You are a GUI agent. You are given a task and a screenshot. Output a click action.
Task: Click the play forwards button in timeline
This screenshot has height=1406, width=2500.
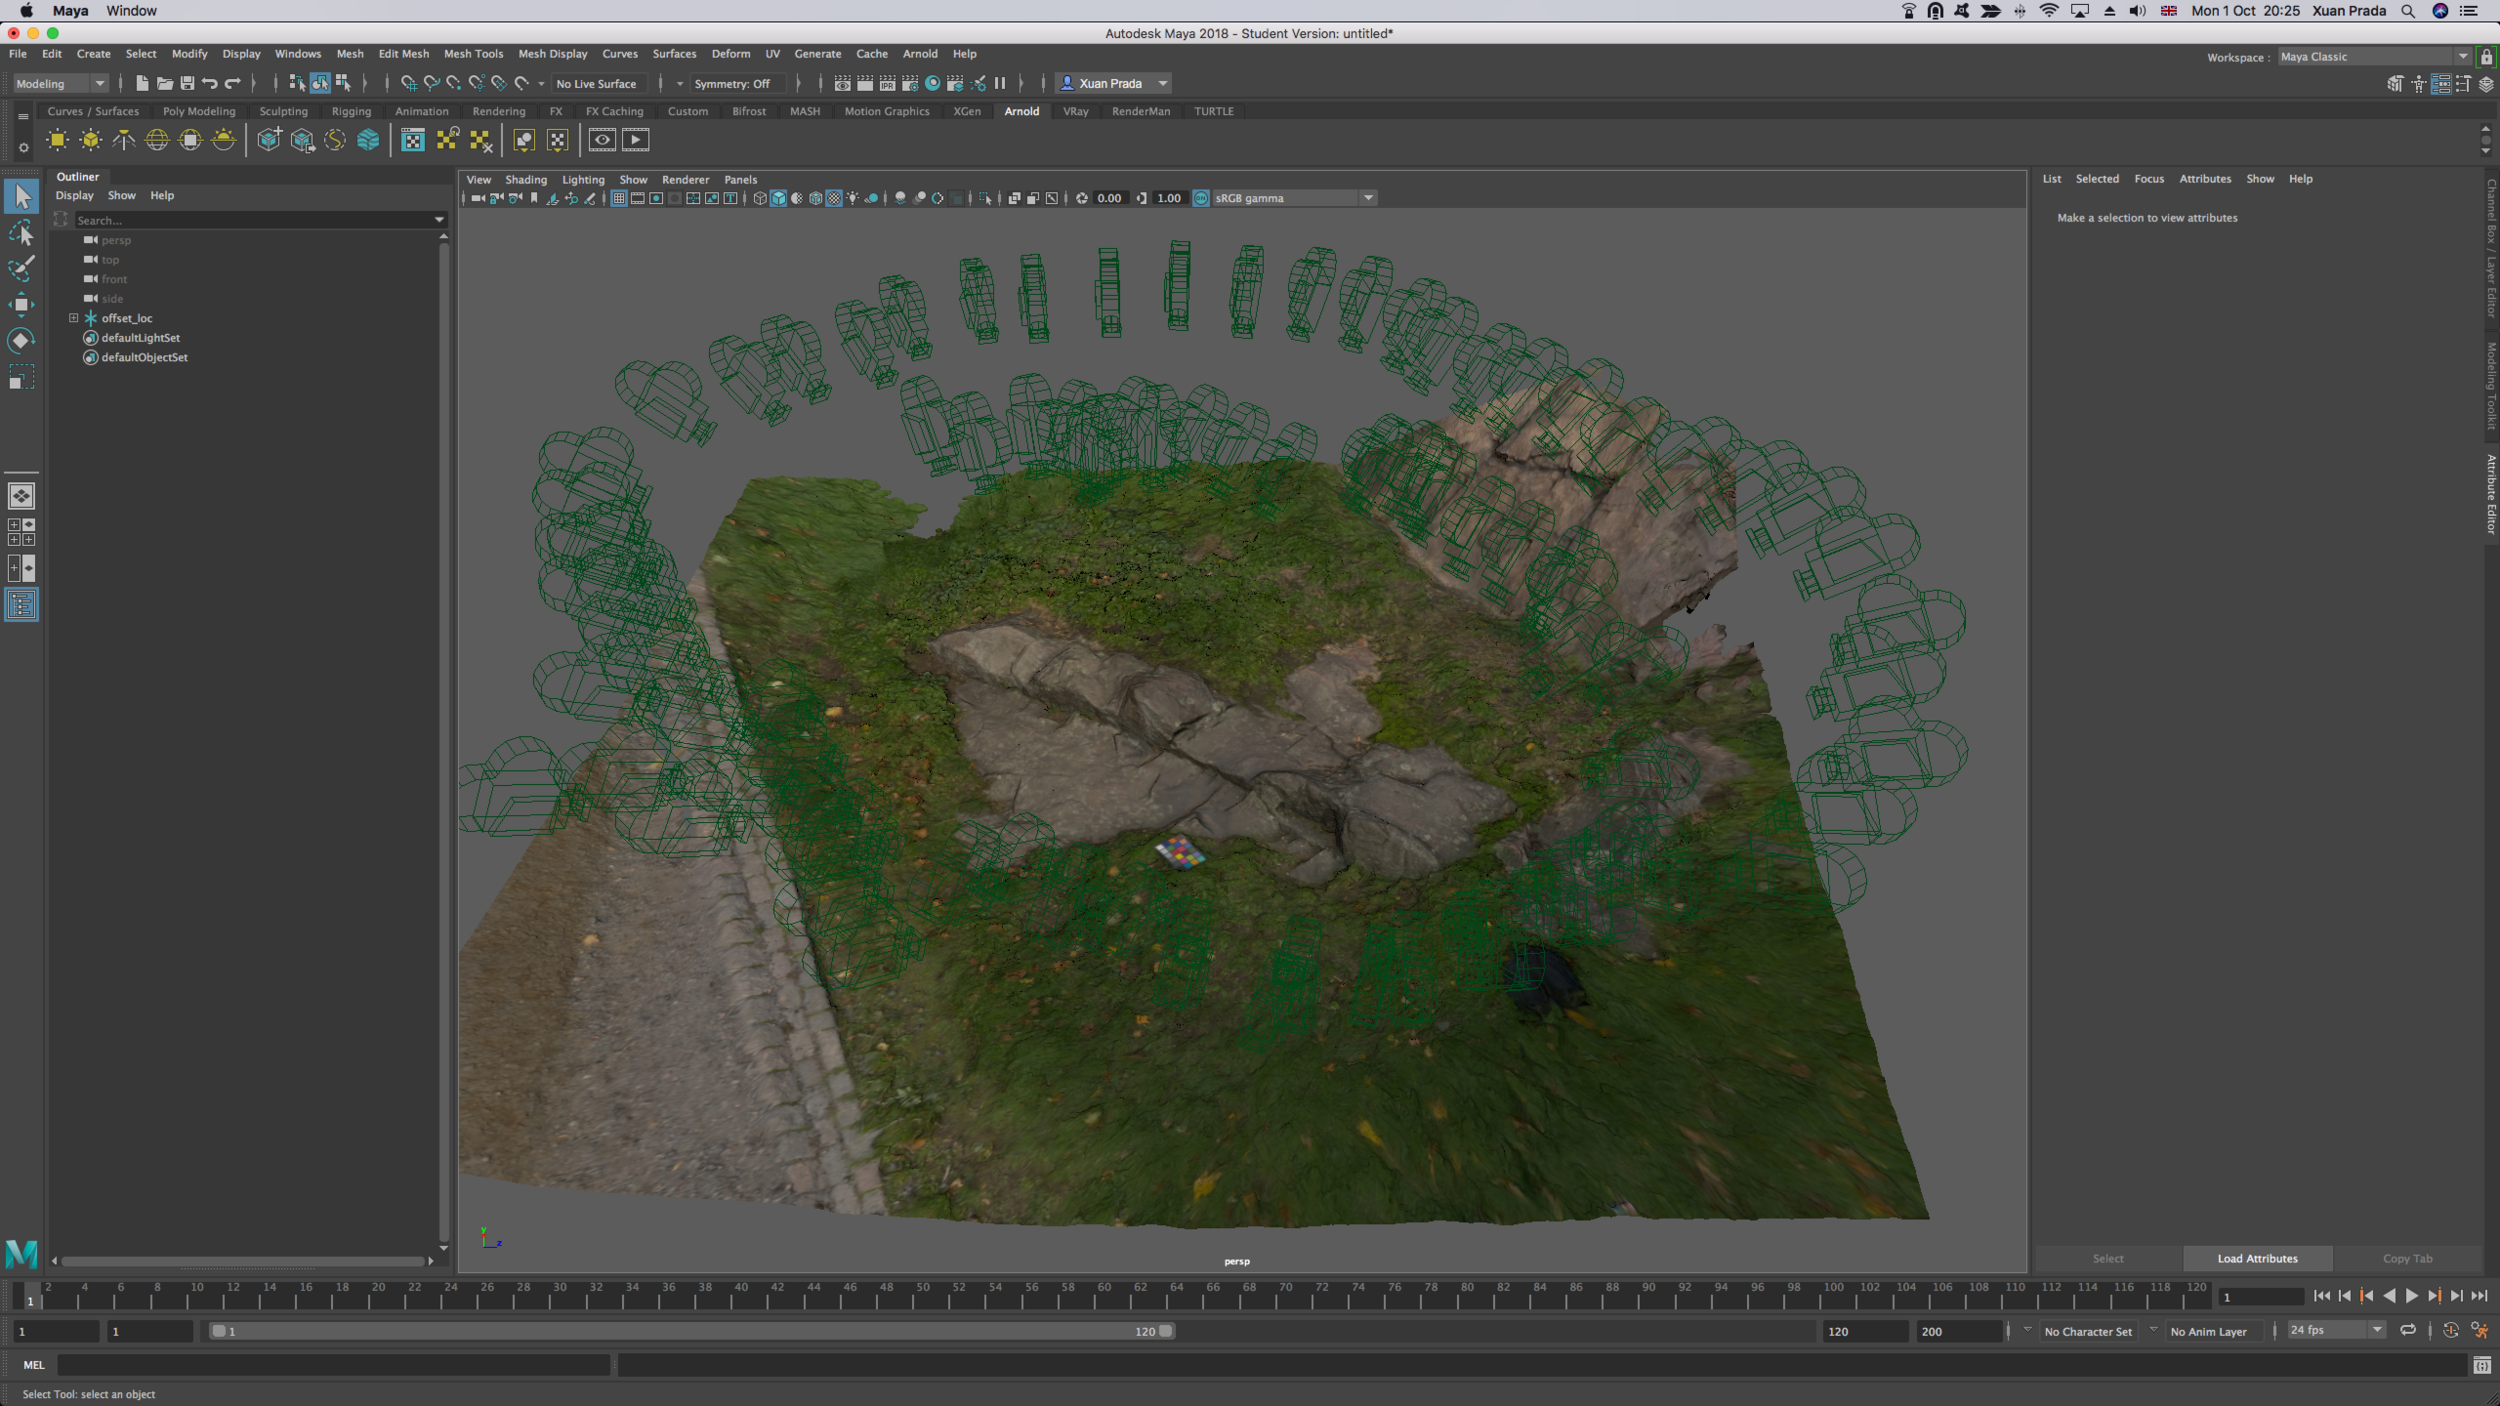click(x=2411, y=1296)
